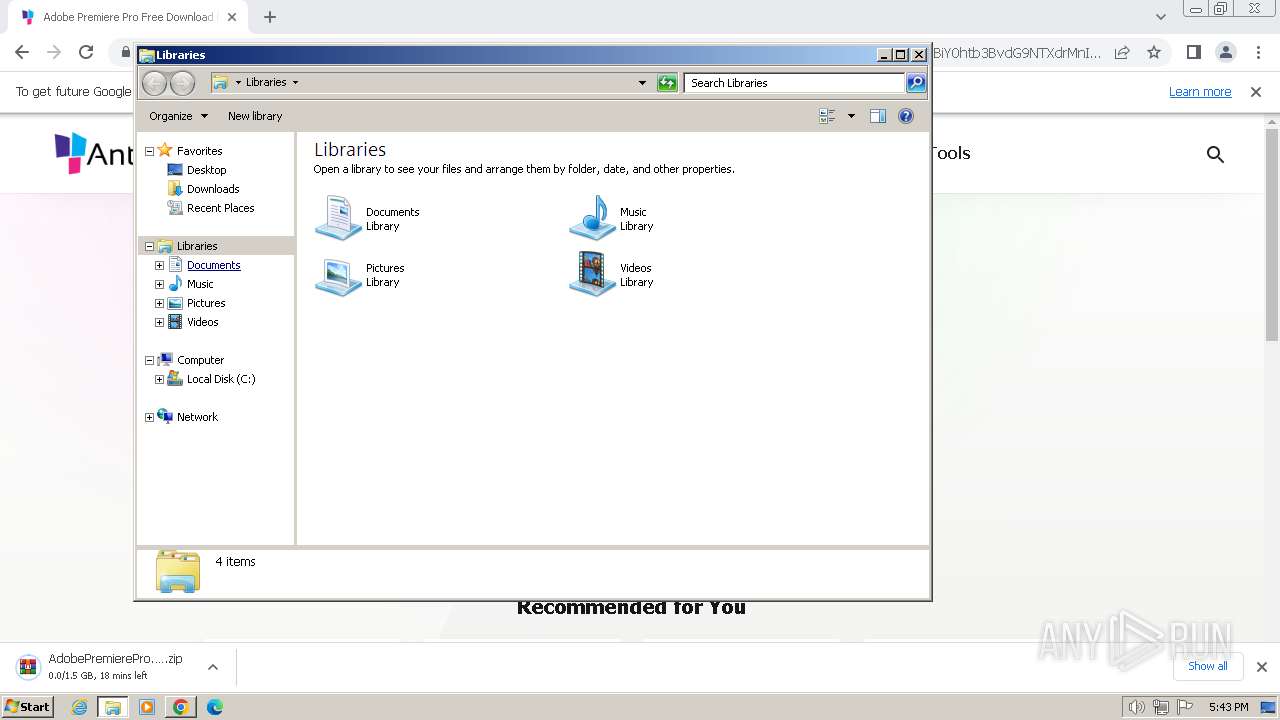Dismiss the Chrome info bar
The image size is (1280, 720).
[1256, 92]
